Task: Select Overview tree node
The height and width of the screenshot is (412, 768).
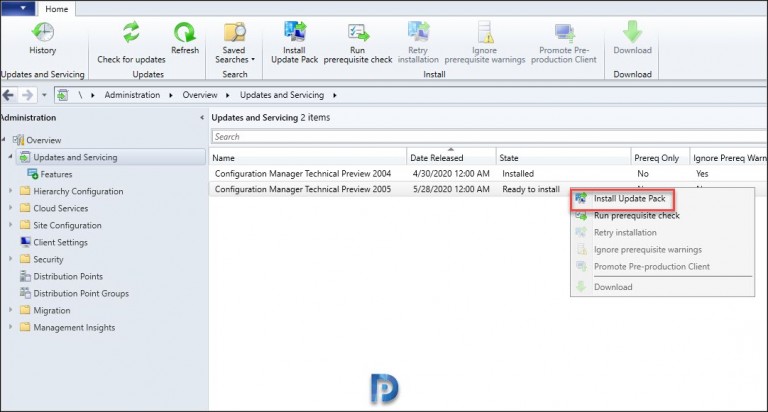Action: click(44, 140)
